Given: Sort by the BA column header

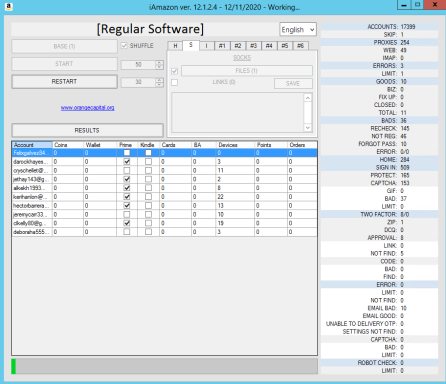Looking at the screenshot, I should pos(204,145).
